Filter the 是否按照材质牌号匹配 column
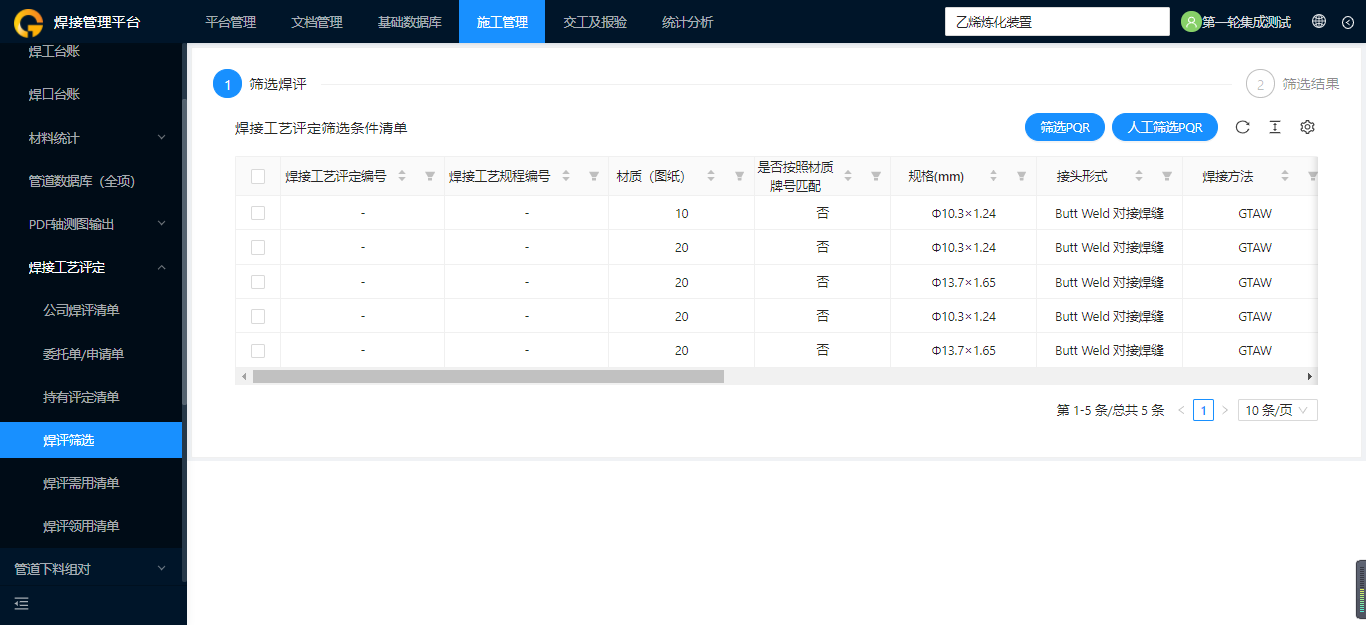The image size is (1366, 625). click(876, 176)
